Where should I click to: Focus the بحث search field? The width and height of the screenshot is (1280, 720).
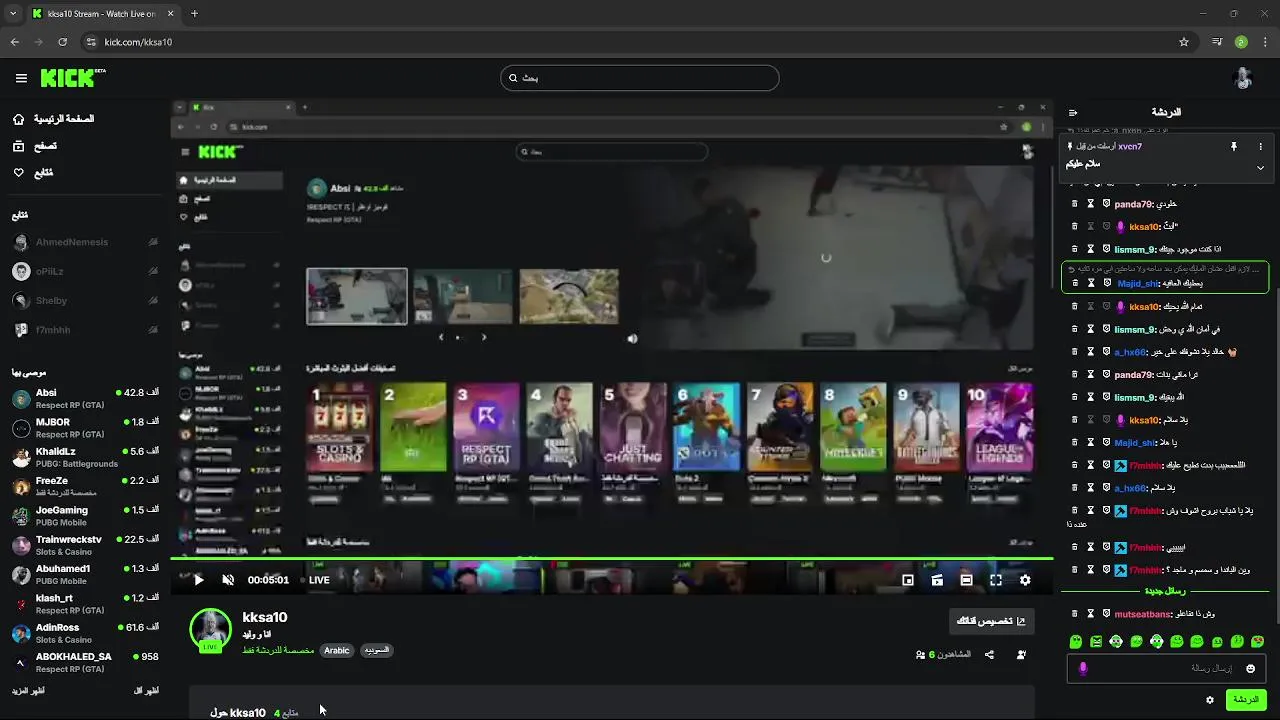640,78
